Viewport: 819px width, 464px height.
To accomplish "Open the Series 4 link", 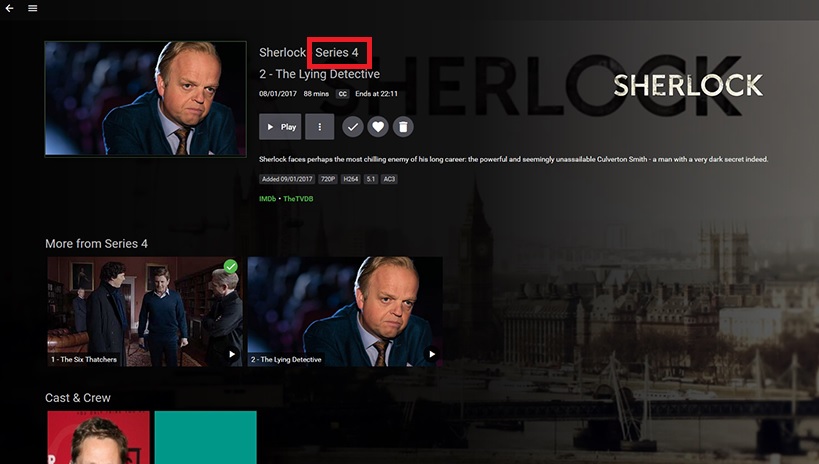I will (x=337, y=52).
